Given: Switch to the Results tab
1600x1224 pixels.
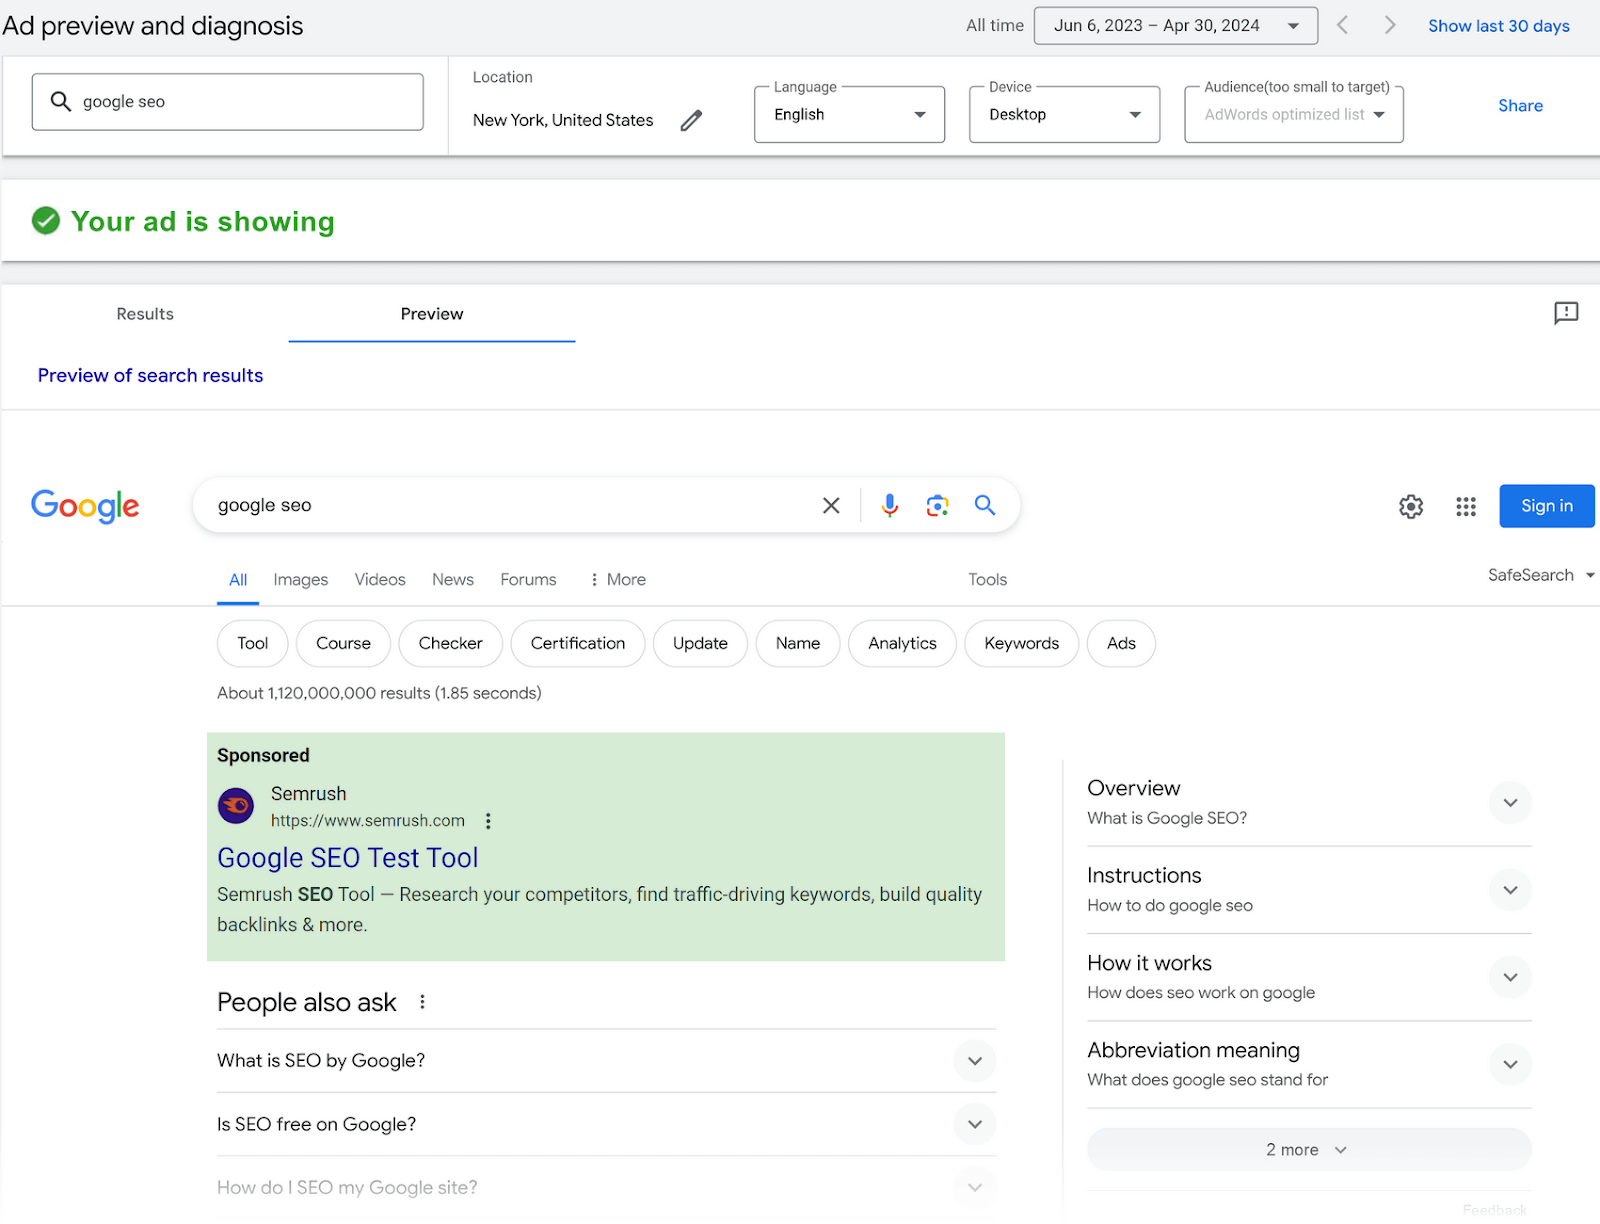Looking at the screenshot, I should [144, 313].
